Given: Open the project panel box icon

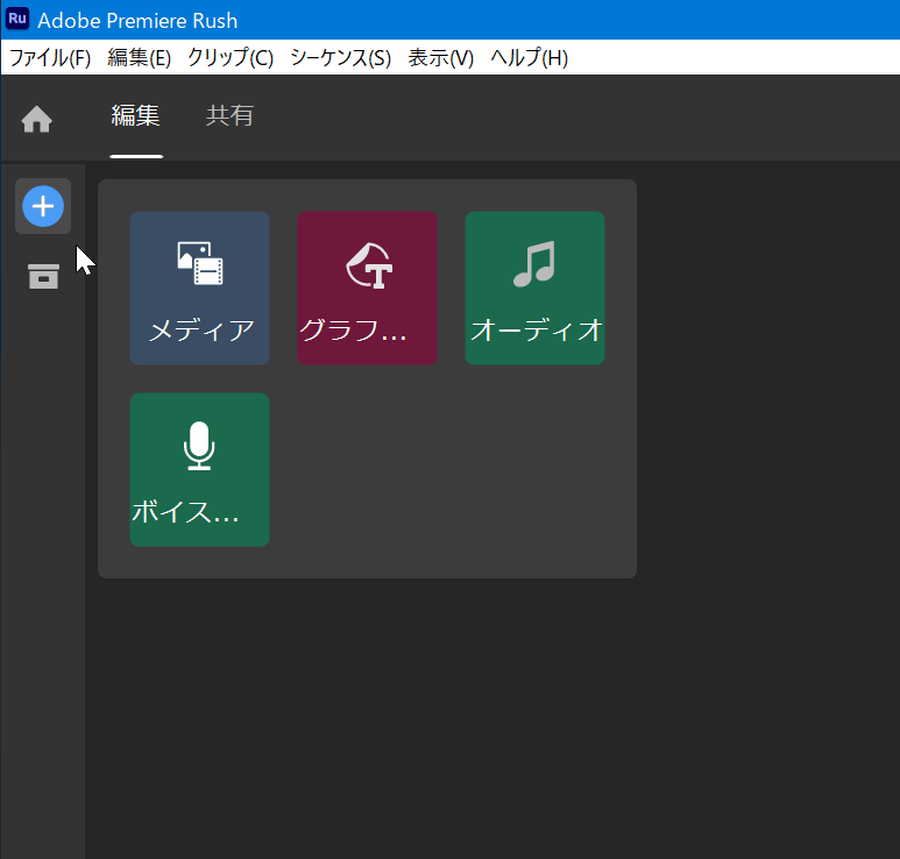Looking at the screenshot, I should (x=43, y=276).
